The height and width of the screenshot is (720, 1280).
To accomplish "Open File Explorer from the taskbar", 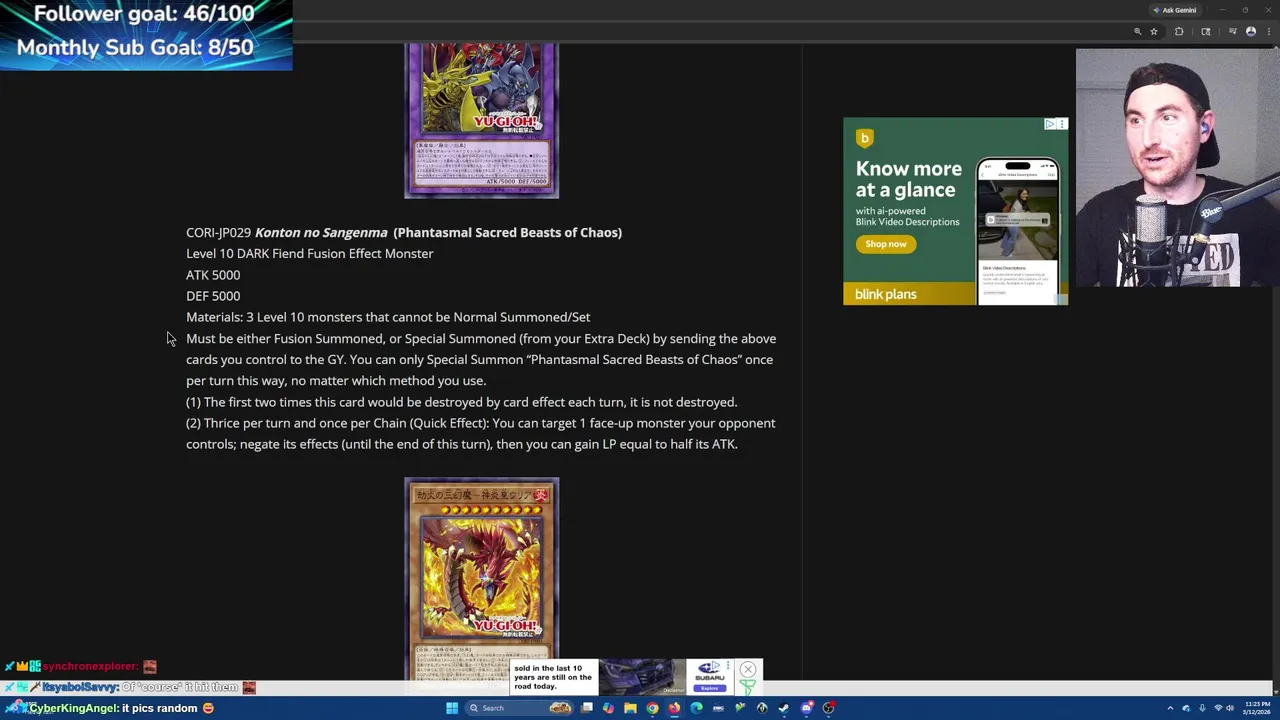I will point(630,708).
